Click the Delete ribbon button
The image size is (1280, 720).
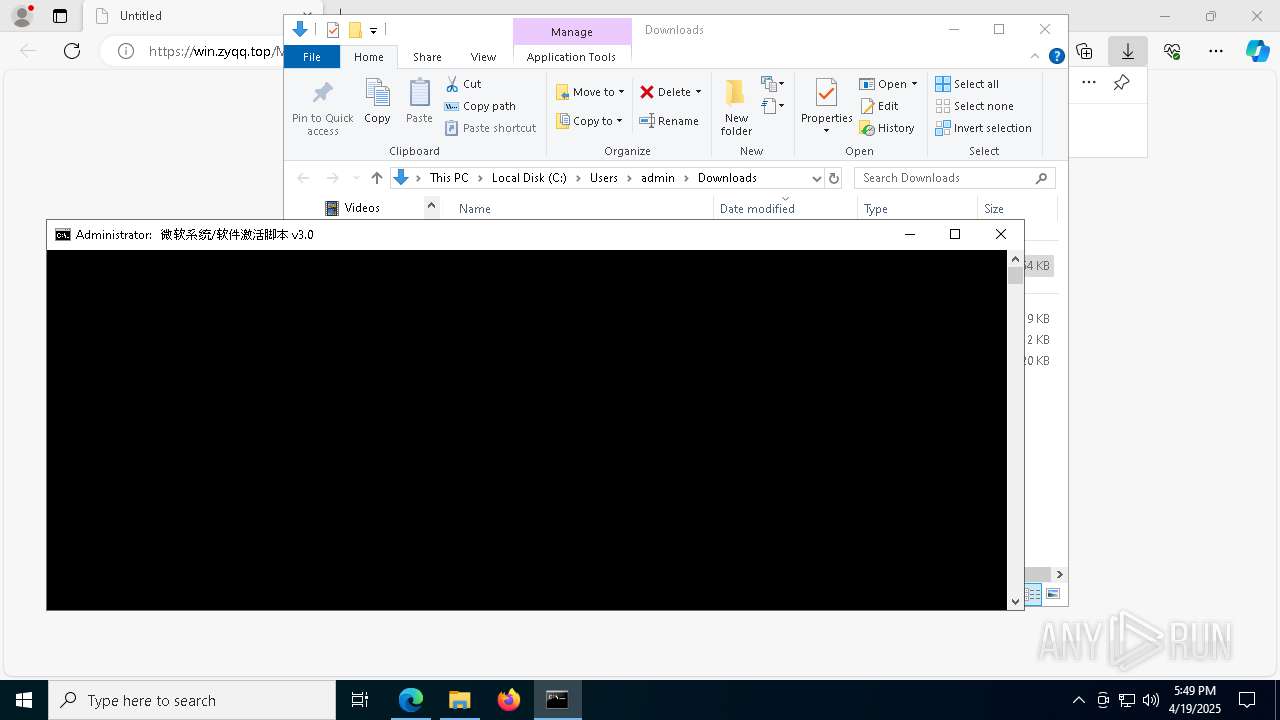665,92
